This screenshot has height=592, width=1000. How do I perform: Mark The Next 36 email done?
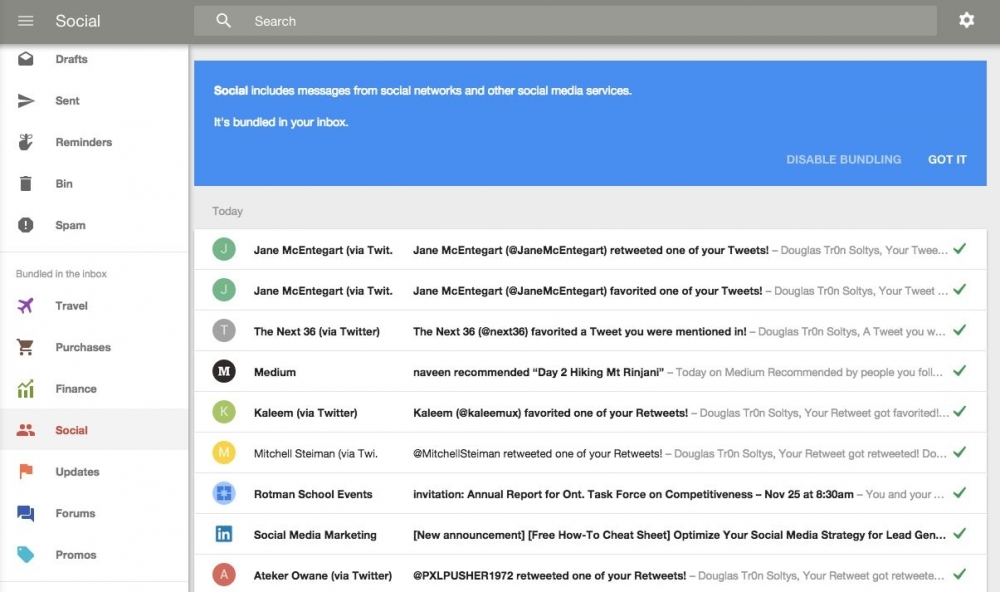point(959,330)
